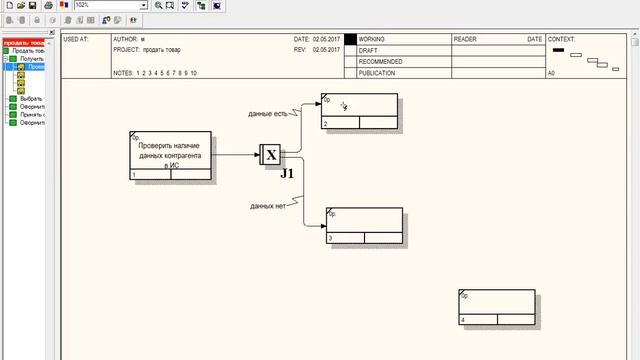Select the Продать тов root tree row
The image size is (640, 360).
pyautogui.click(x=24, y=51)
